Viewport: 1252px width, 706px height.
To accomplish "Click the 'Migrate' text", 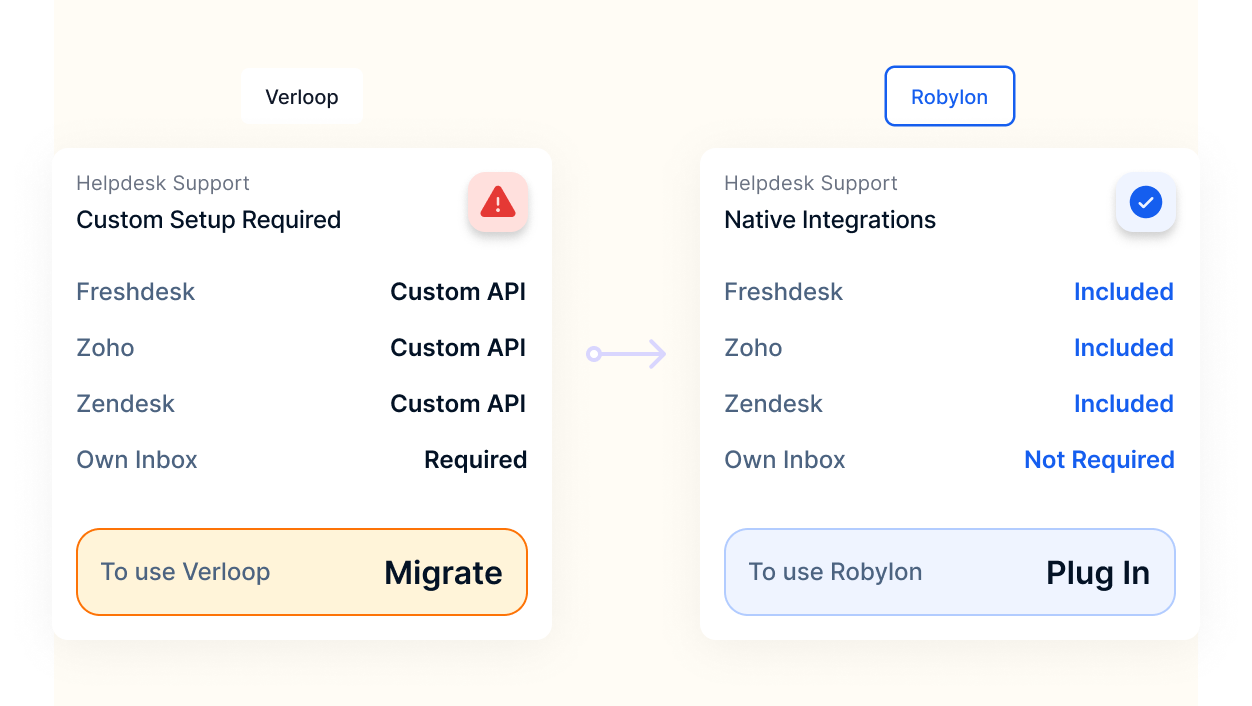I will (444, 573).
